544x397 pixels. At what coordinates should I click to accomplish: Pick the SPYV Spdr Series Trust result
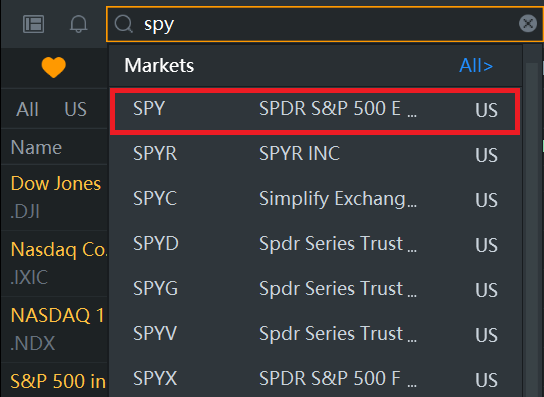(315, 334)
